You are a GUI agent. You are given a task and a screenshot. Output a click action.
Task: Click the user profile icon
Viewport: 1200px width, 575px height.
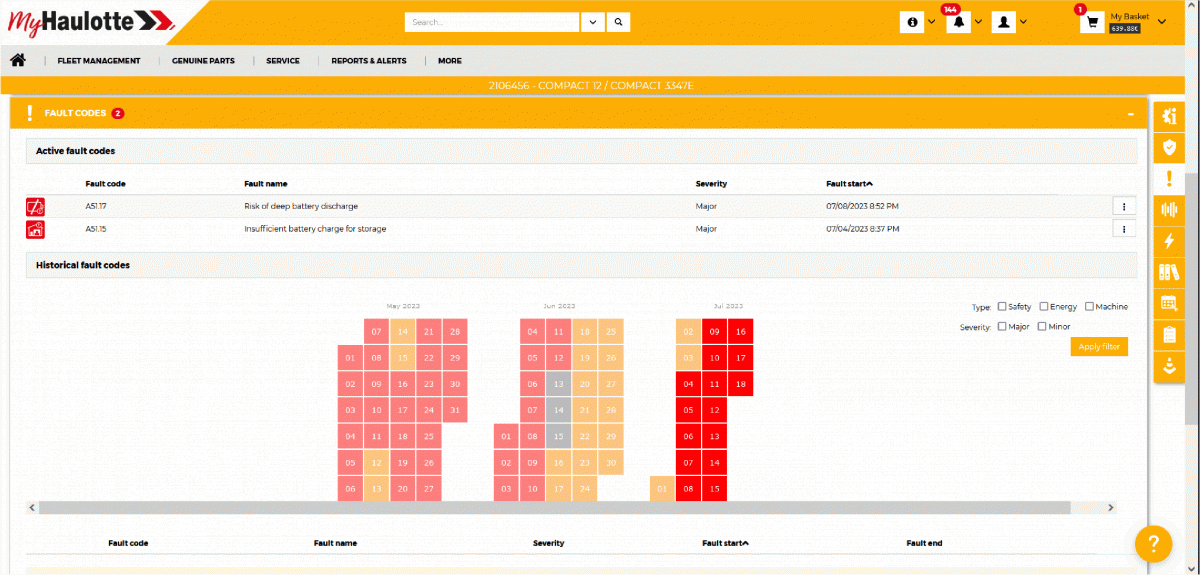pos(1004,22)
